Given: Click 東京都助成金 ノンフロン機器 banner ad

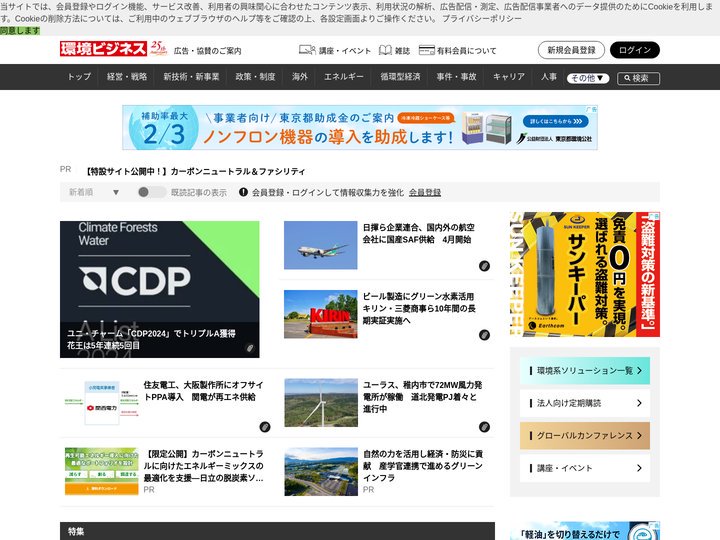Looking at the screenshot, I should pyautogui.click(x=360, y=128).
